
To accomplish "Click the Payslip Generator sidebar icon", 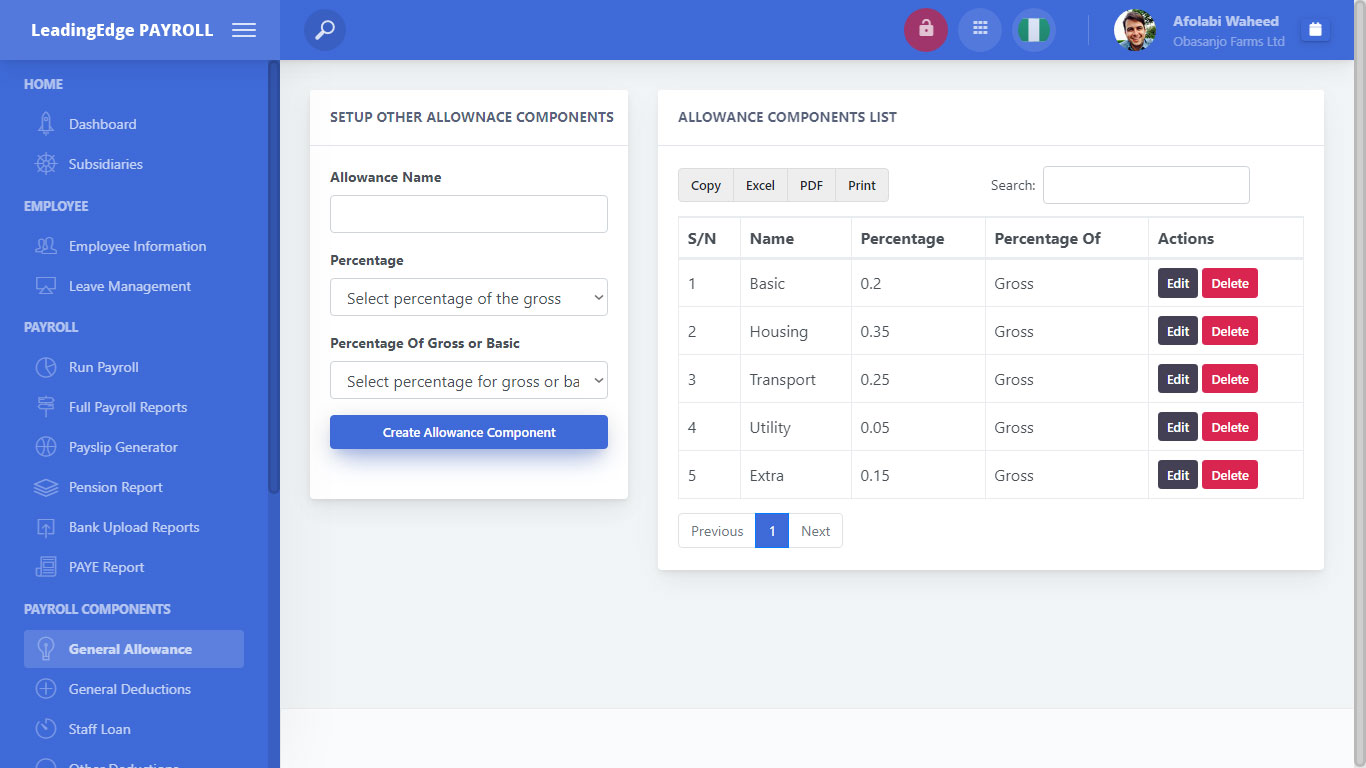I will coord(46,447).
